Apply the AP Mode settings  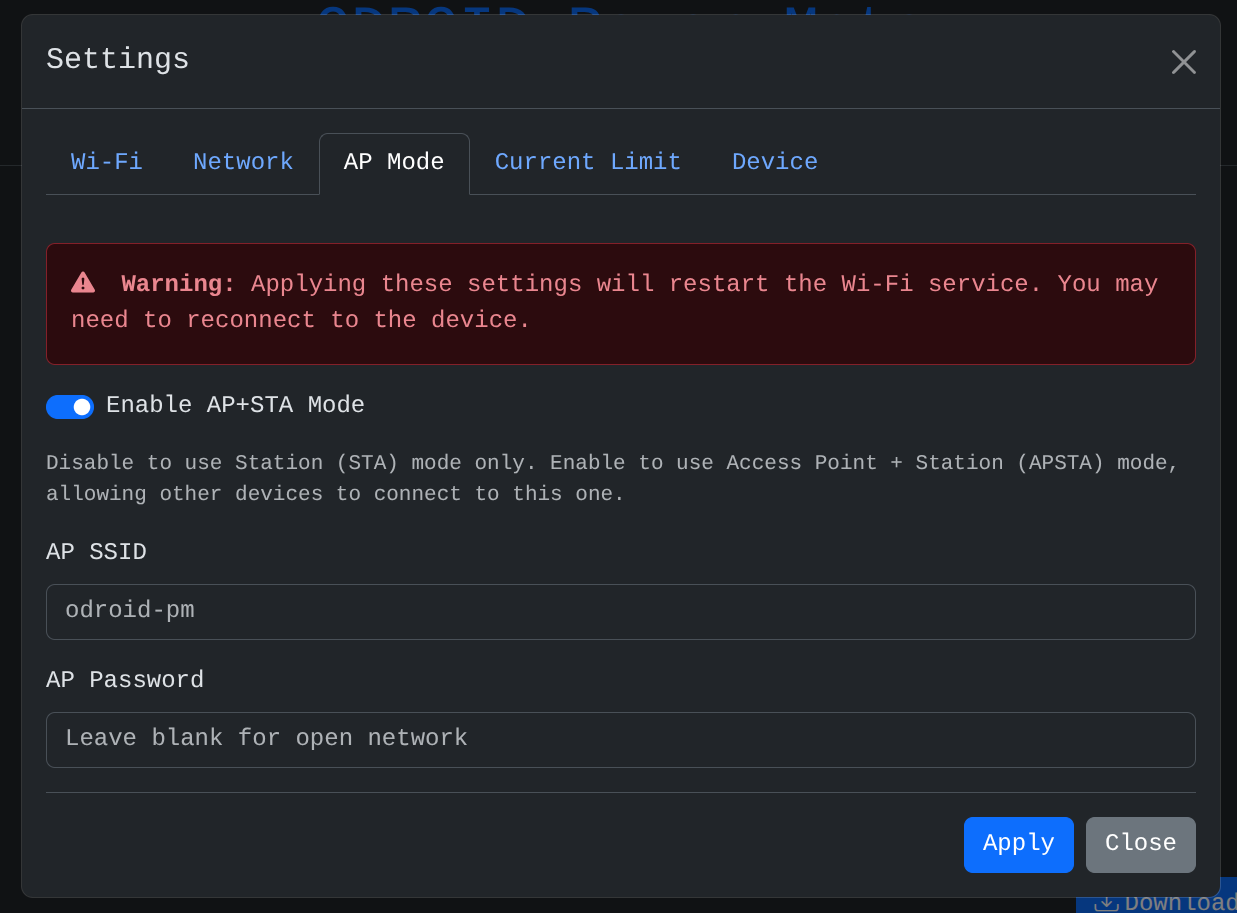tap(1018, 844)
